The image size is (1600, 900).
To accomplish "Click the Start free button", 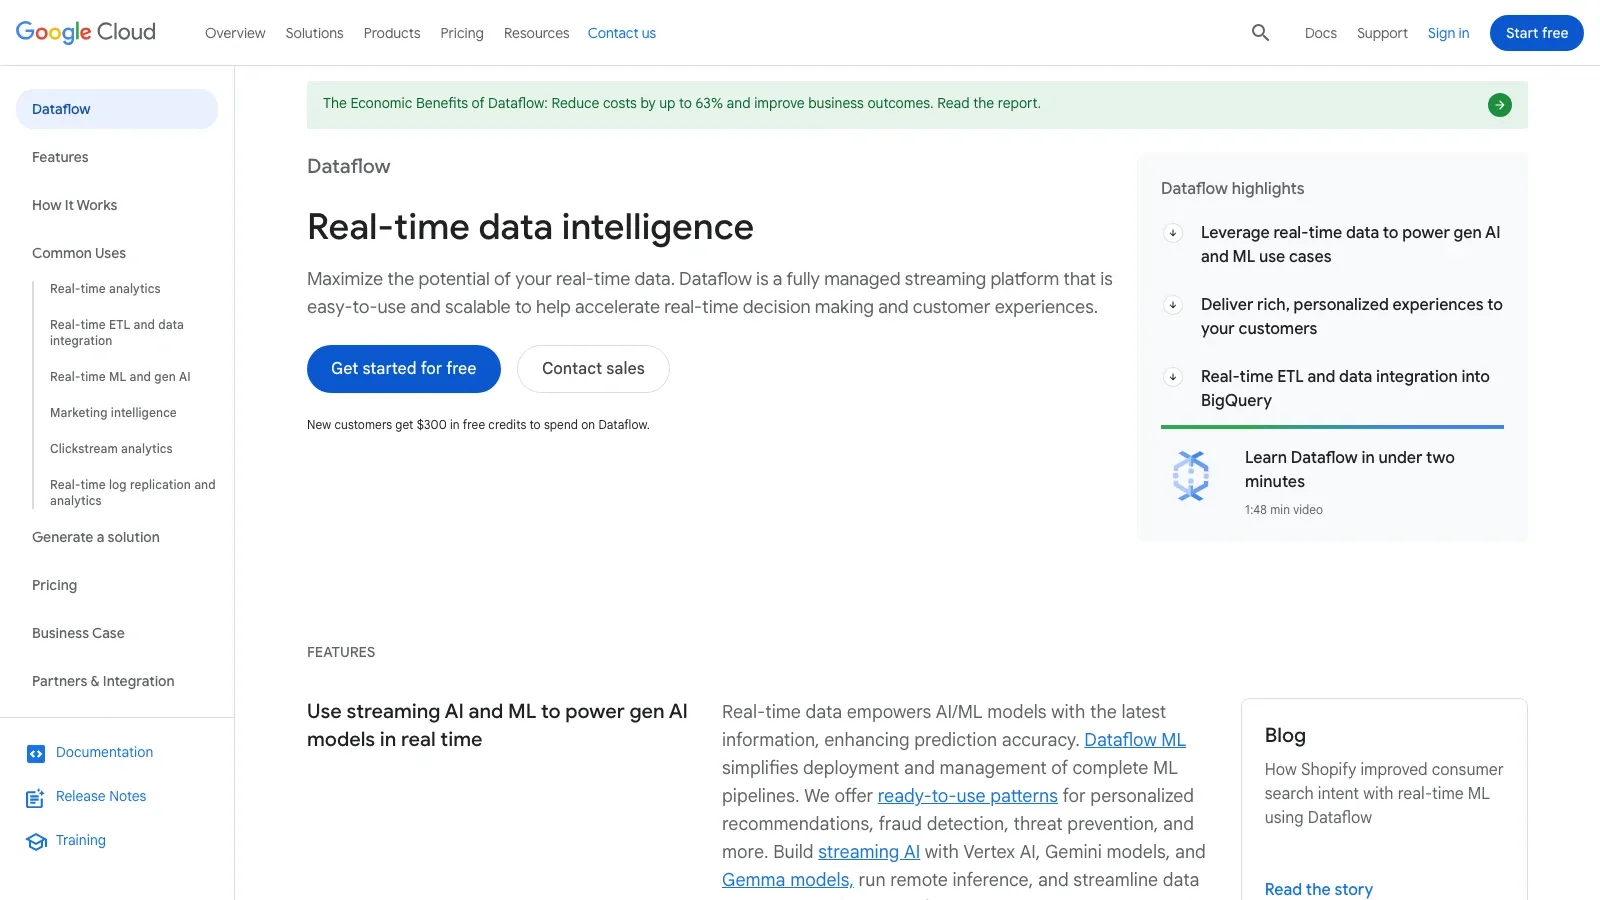I will coord(1537,33).
